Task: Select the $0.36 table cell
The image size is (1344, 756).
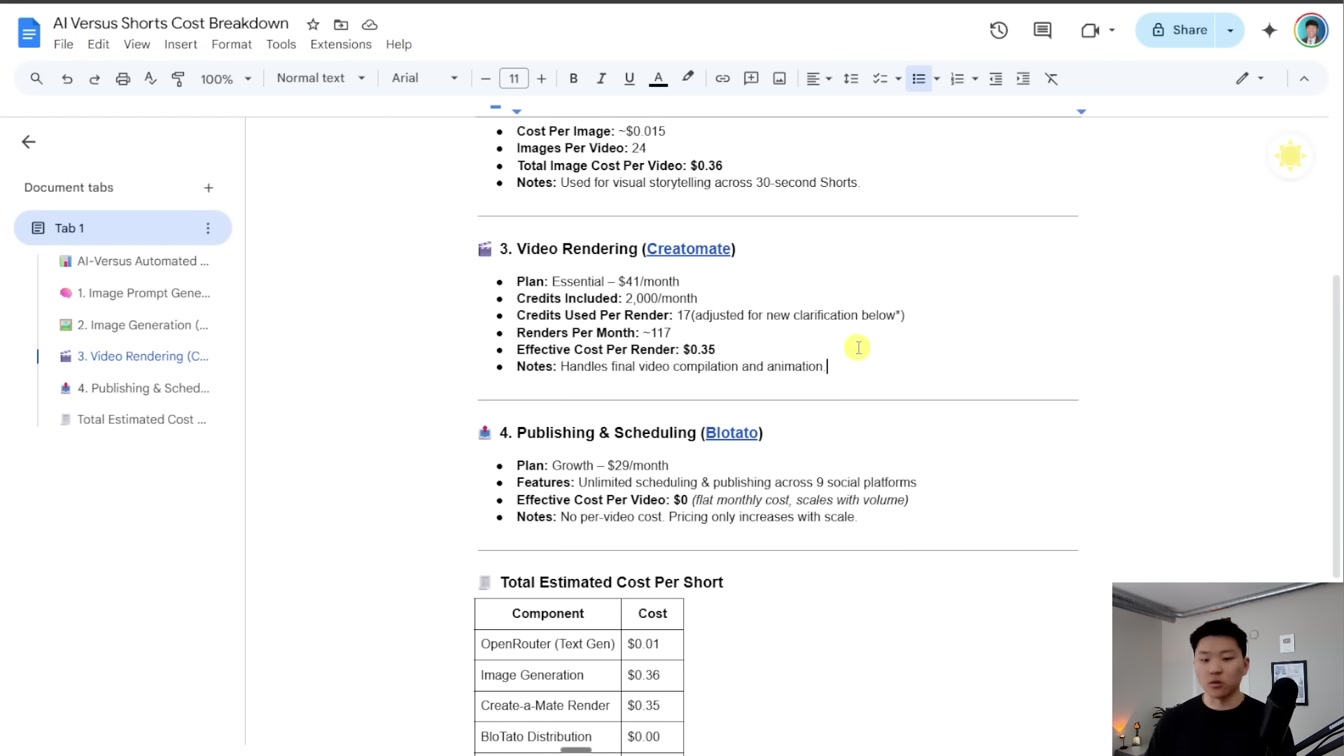Action: [x=652, y=675]
